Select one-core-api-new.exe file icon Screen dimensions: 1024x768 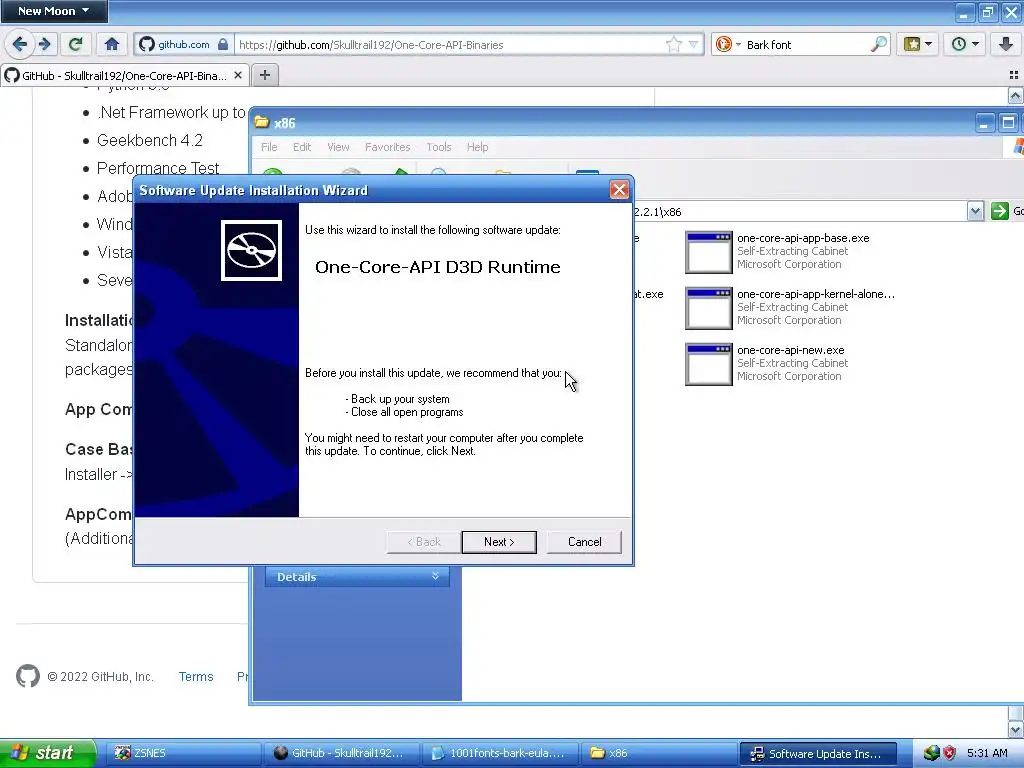[709, 364]
